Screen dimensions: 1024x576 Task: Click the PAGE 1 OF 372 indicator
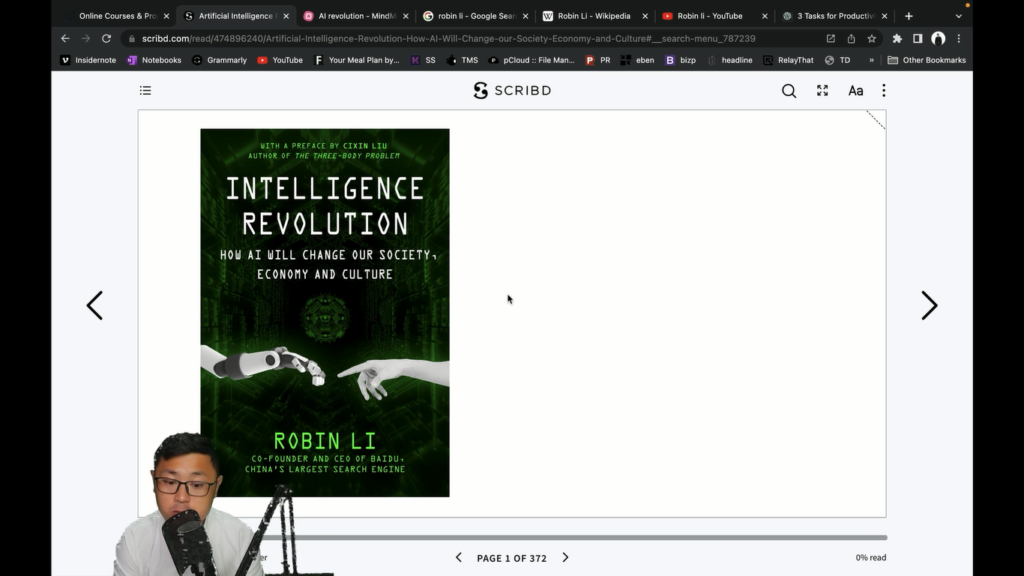click(511, 558)
